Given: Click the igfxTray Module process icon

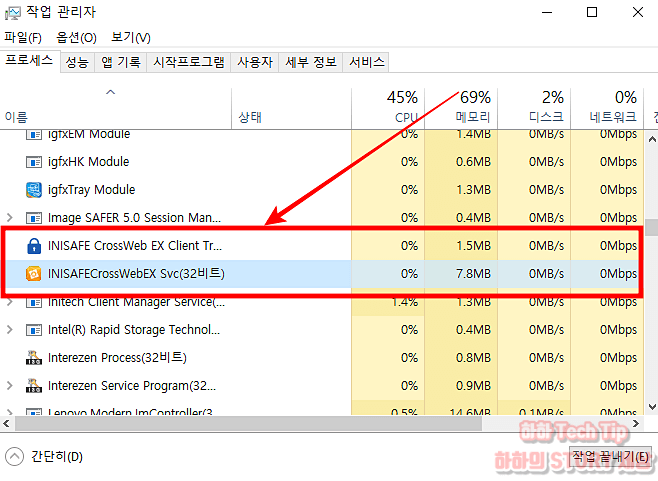Looking at the screenshot, I should click(x=34, y=190).
